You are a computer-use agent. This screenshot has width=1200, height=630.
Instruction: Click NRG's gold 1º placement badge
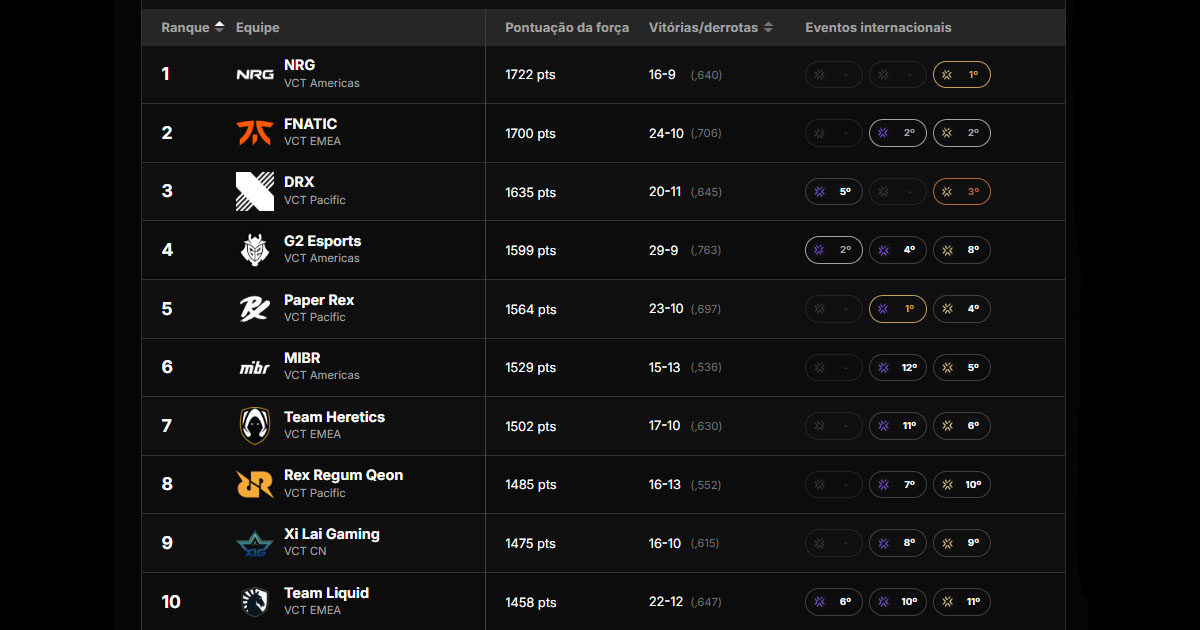click(961, 75)
